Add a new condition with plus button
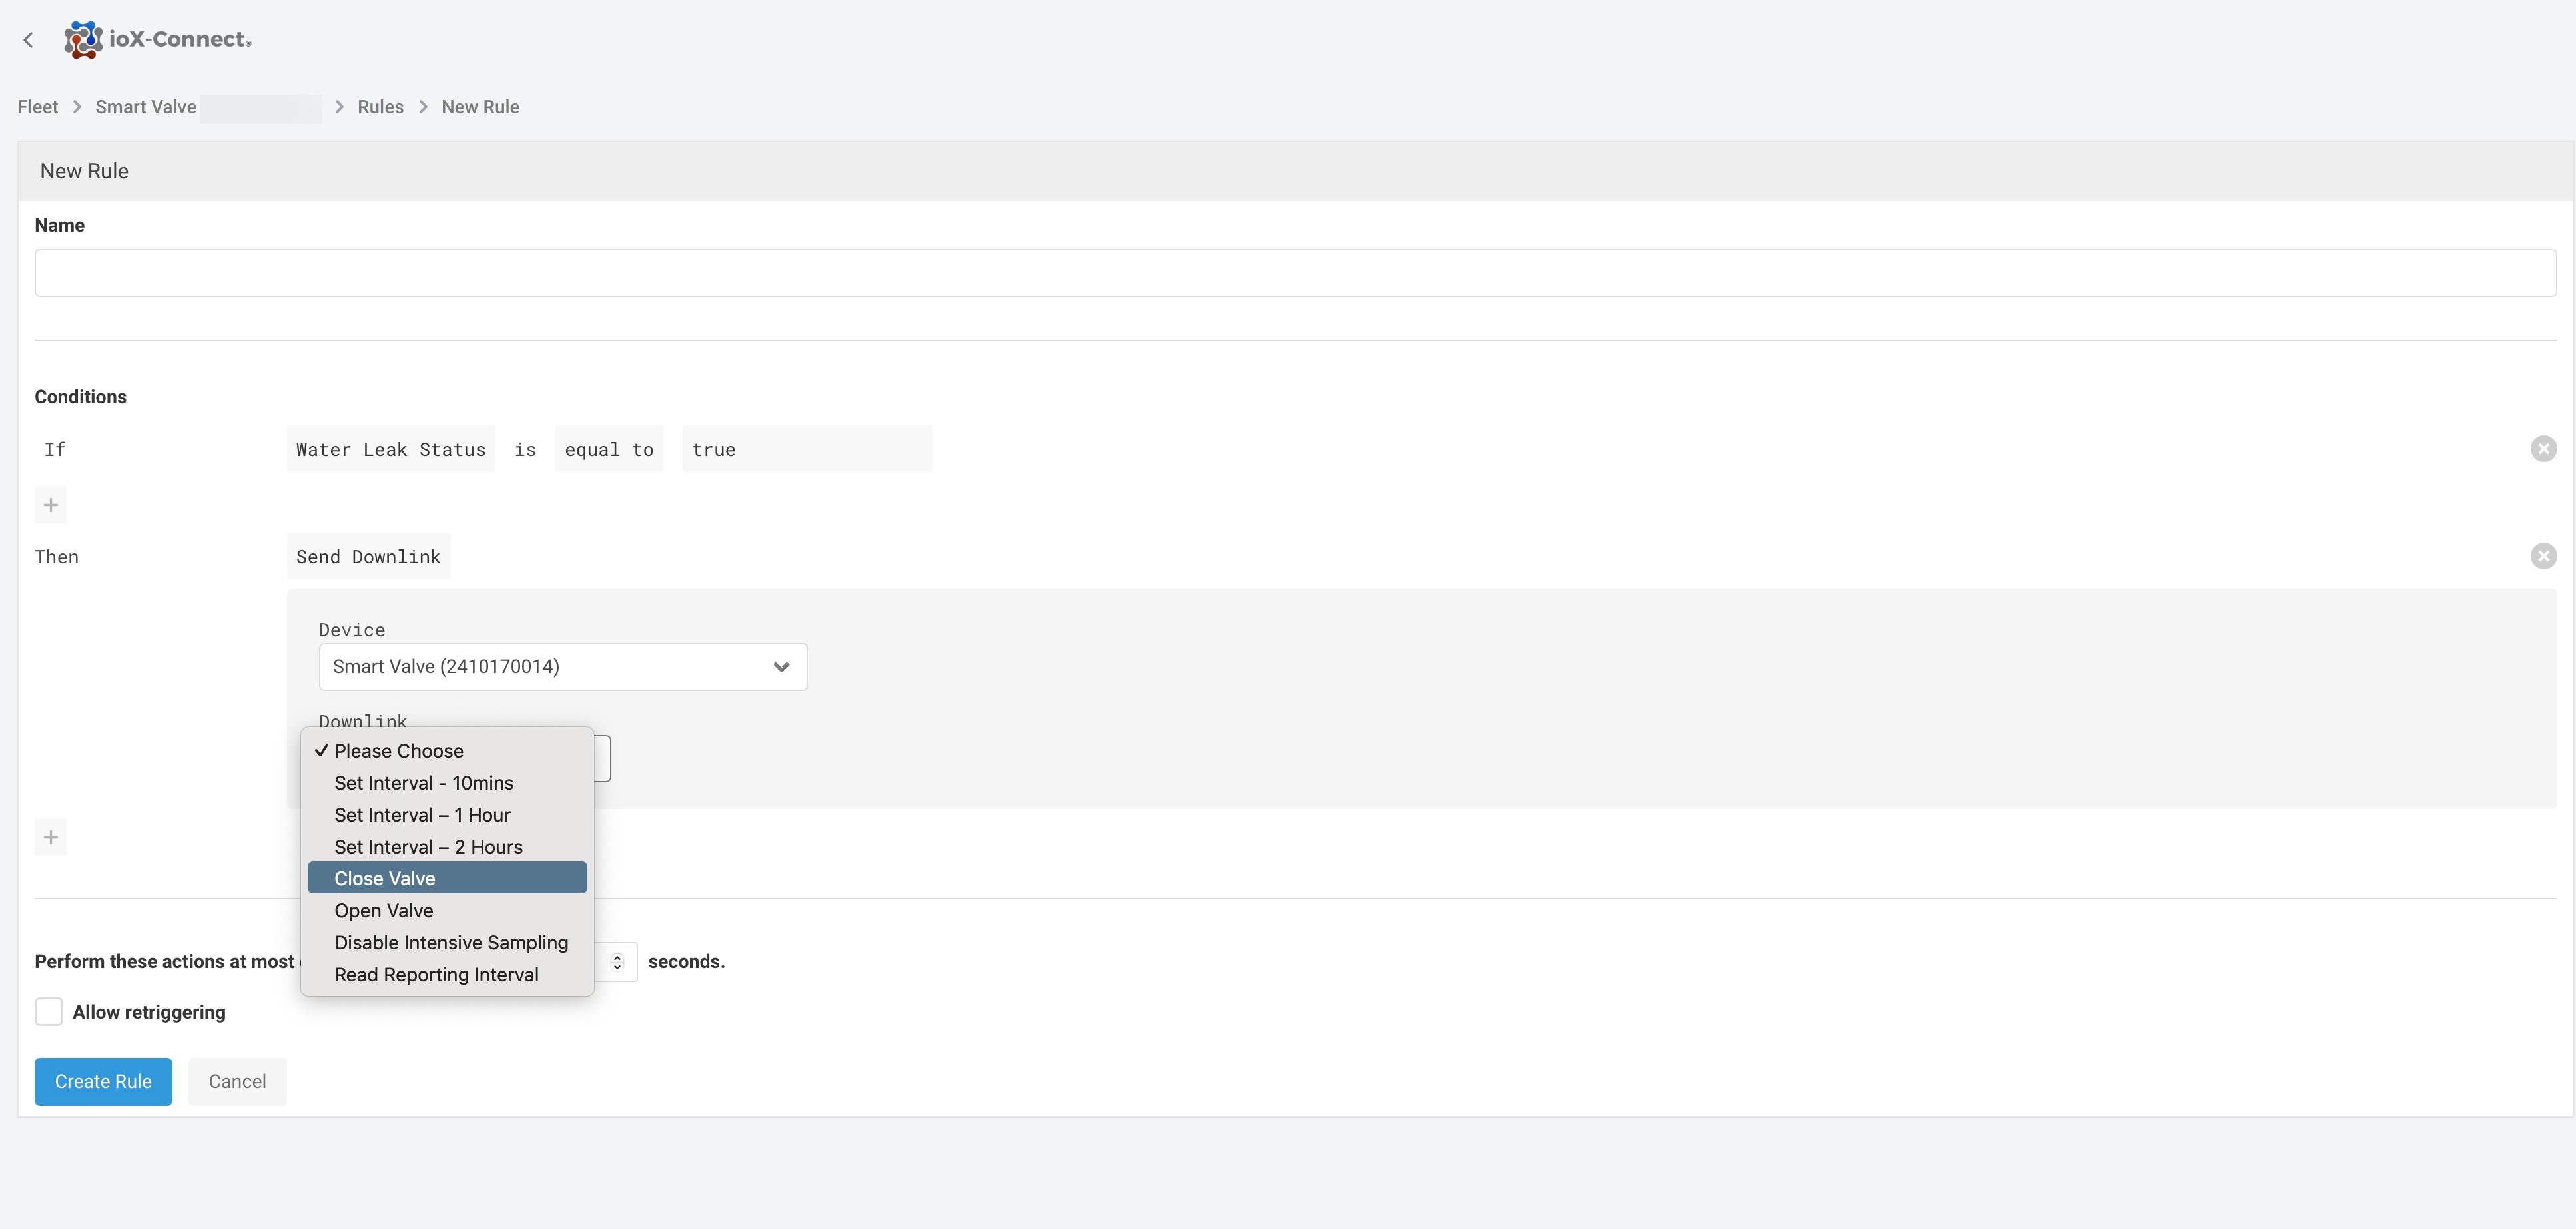Image resolution: width=2576 pixels, height=1229 pixels. 51,505
